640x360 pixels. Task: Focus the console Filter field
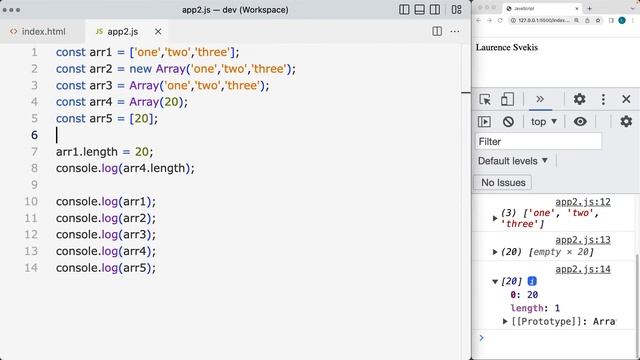point(538,142)
